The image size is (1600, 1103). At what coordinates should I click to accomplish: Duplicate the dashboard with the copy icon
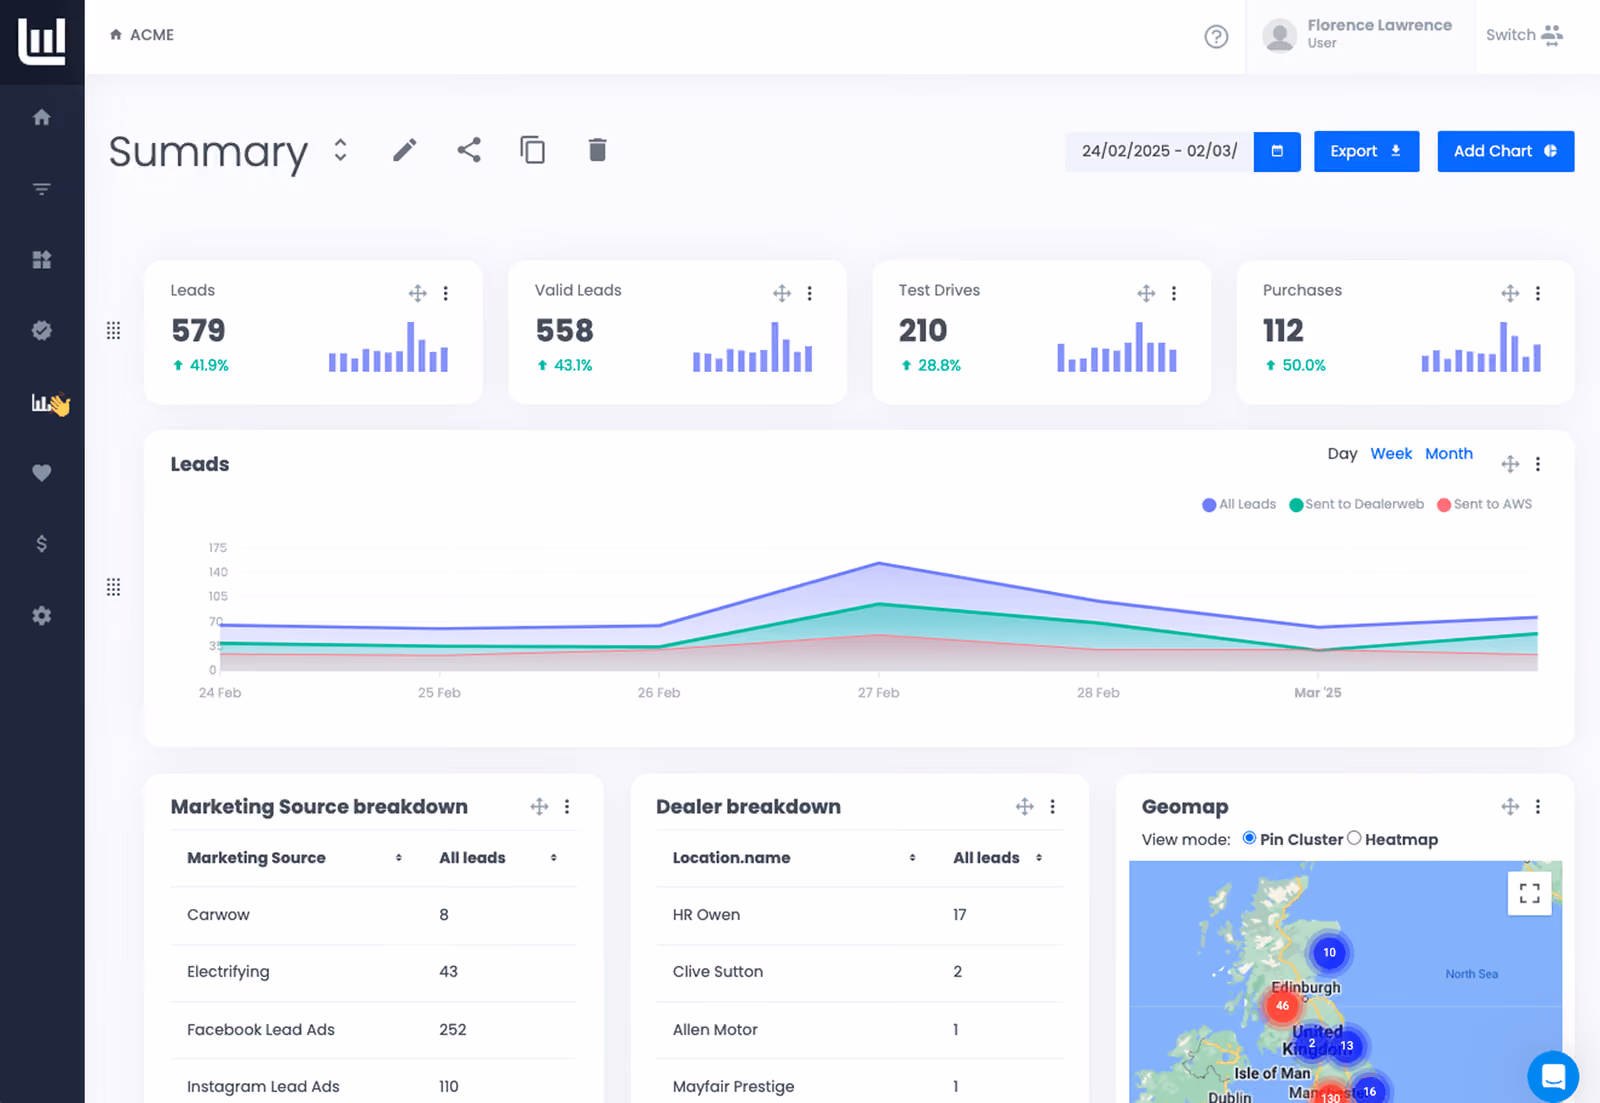533,150
